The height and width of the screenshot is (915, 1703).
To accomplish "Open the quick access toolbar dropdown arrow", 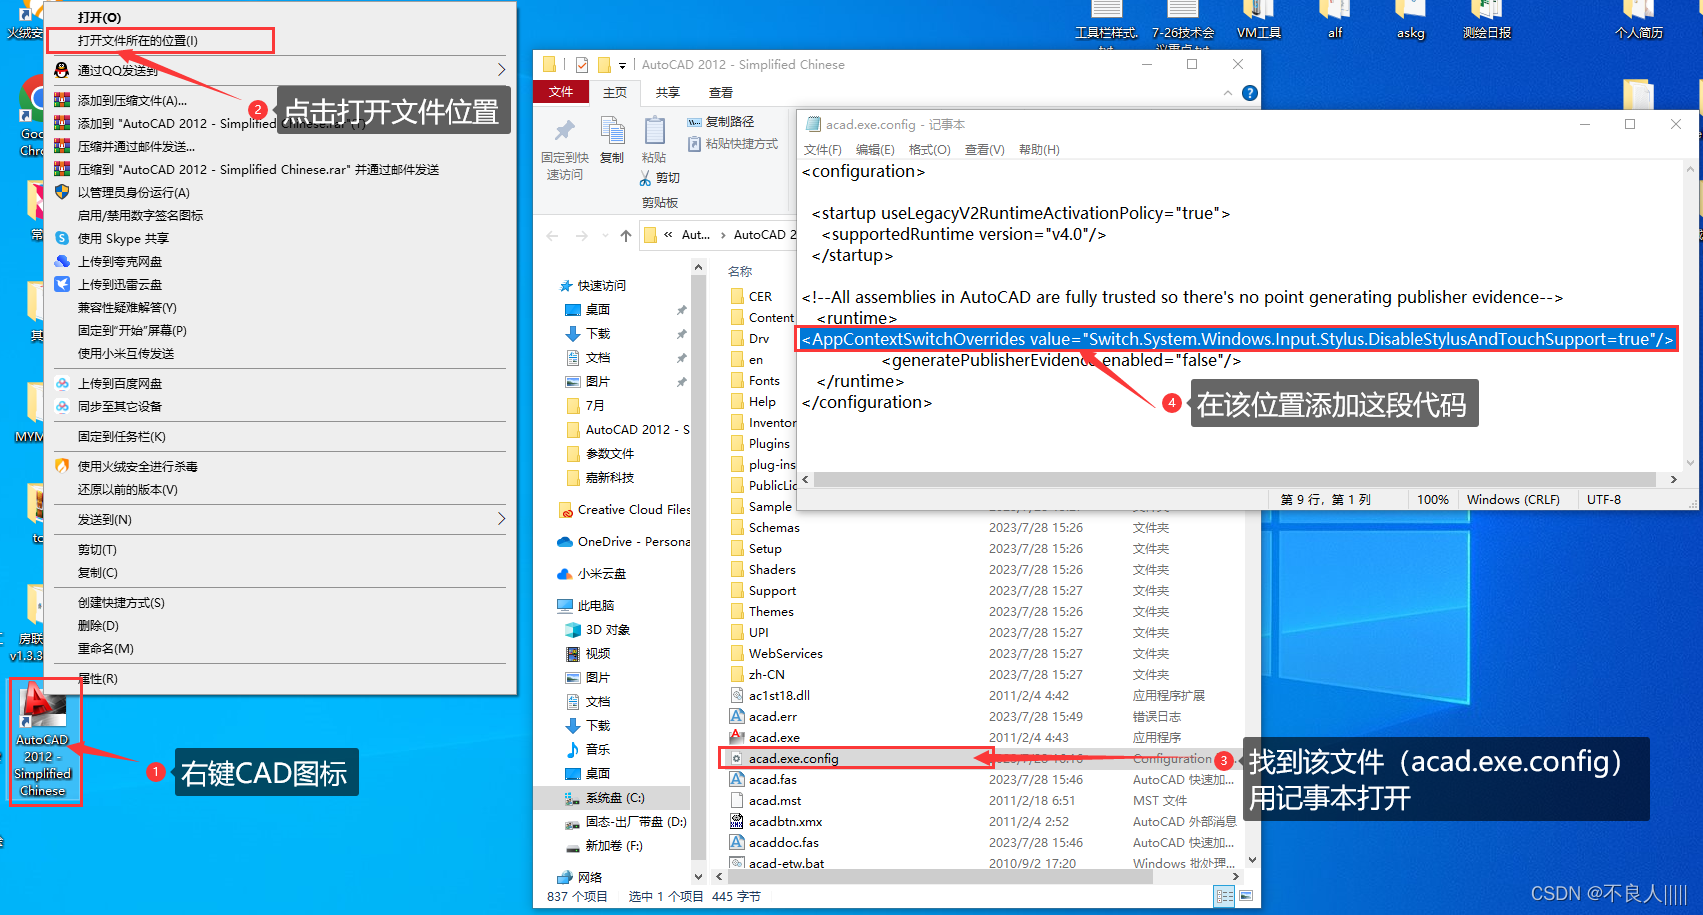I will click(x=622, y=66).
